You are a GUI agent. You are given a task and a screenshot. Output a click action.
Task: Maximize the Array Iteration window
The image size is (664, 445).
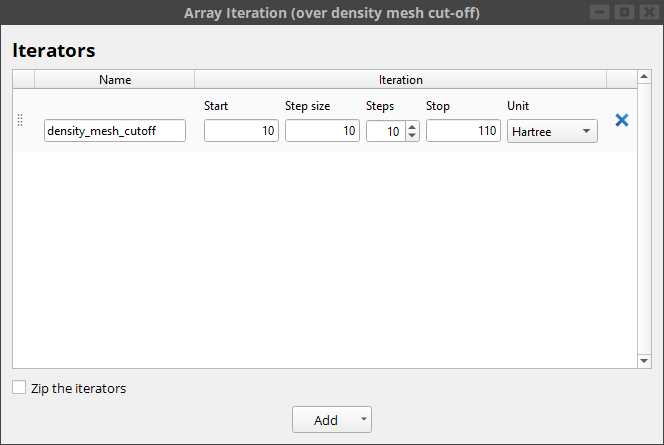[x=624, y=12]
